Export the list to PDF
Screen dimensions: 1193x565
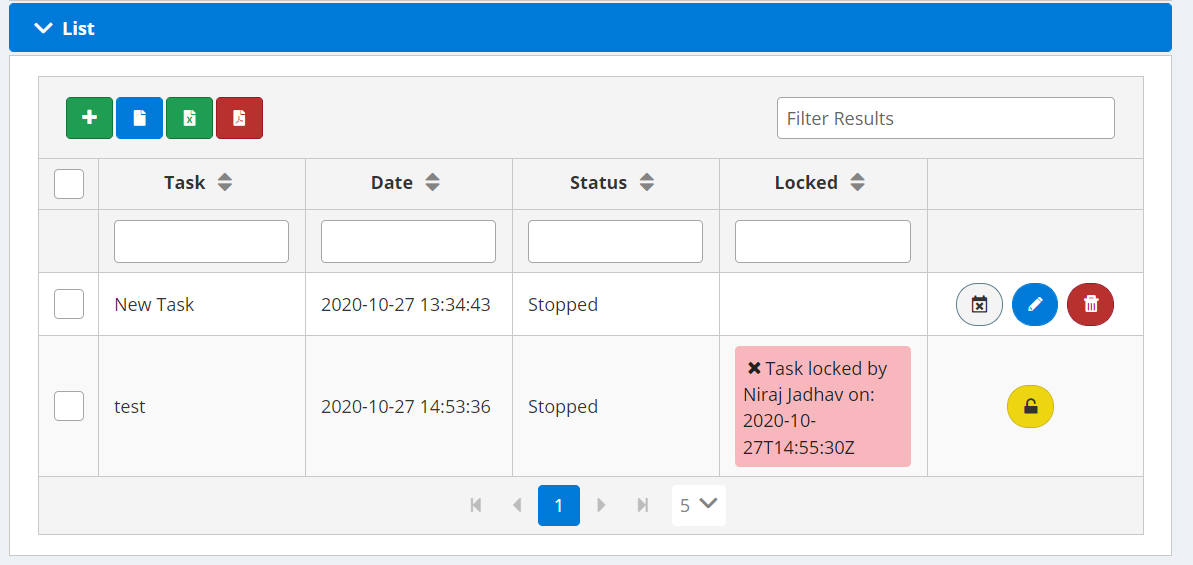pos(239,118)
